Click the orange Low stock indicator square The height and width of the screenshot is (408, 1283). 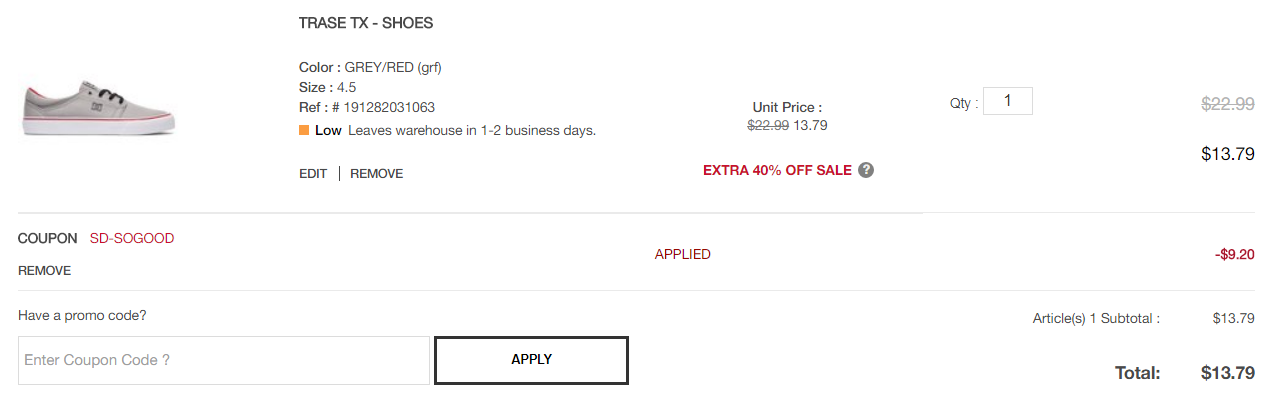pos(304,130)
